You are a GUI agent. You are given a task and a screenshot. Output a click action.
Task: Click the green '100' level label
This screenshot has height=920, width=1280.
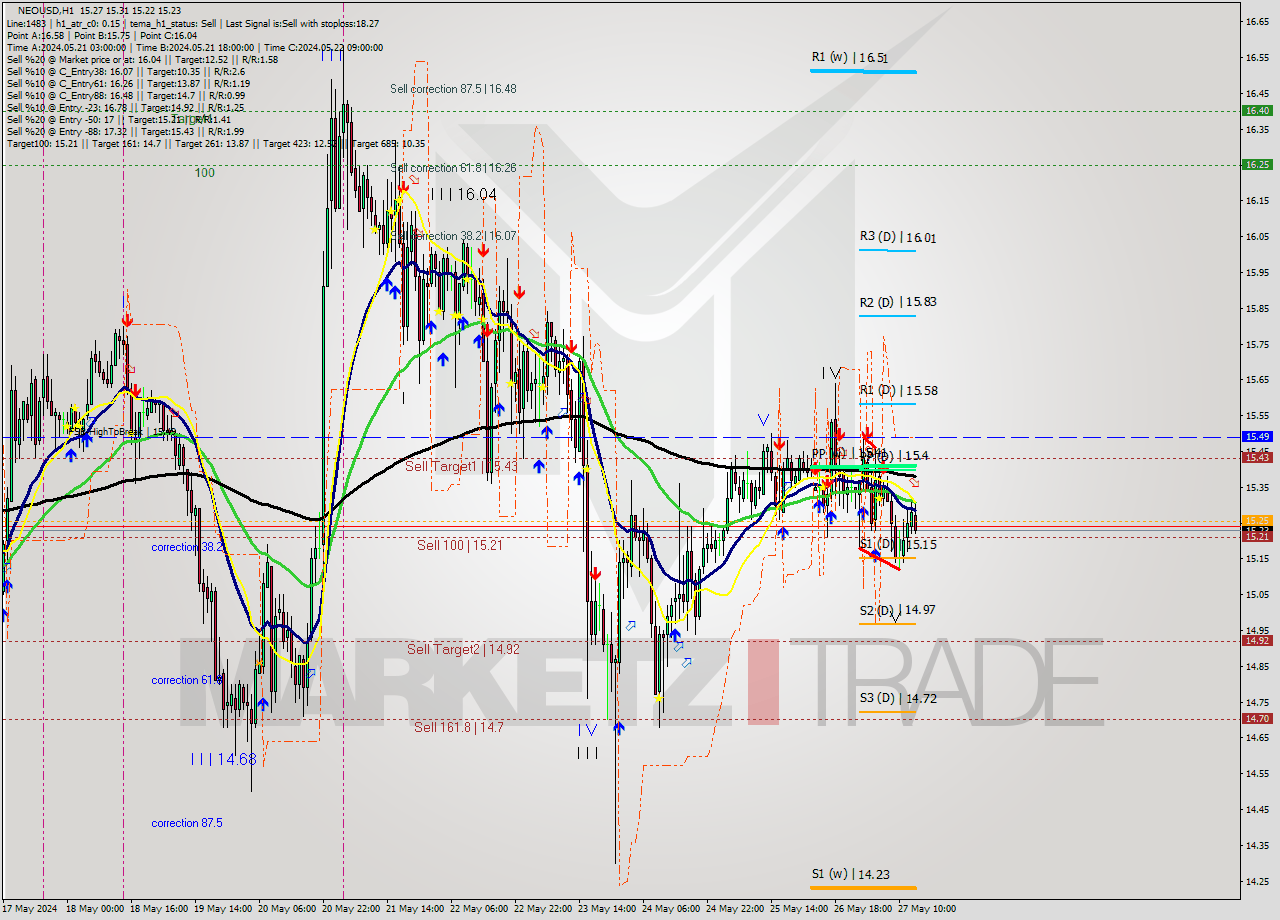pos(204,173)
